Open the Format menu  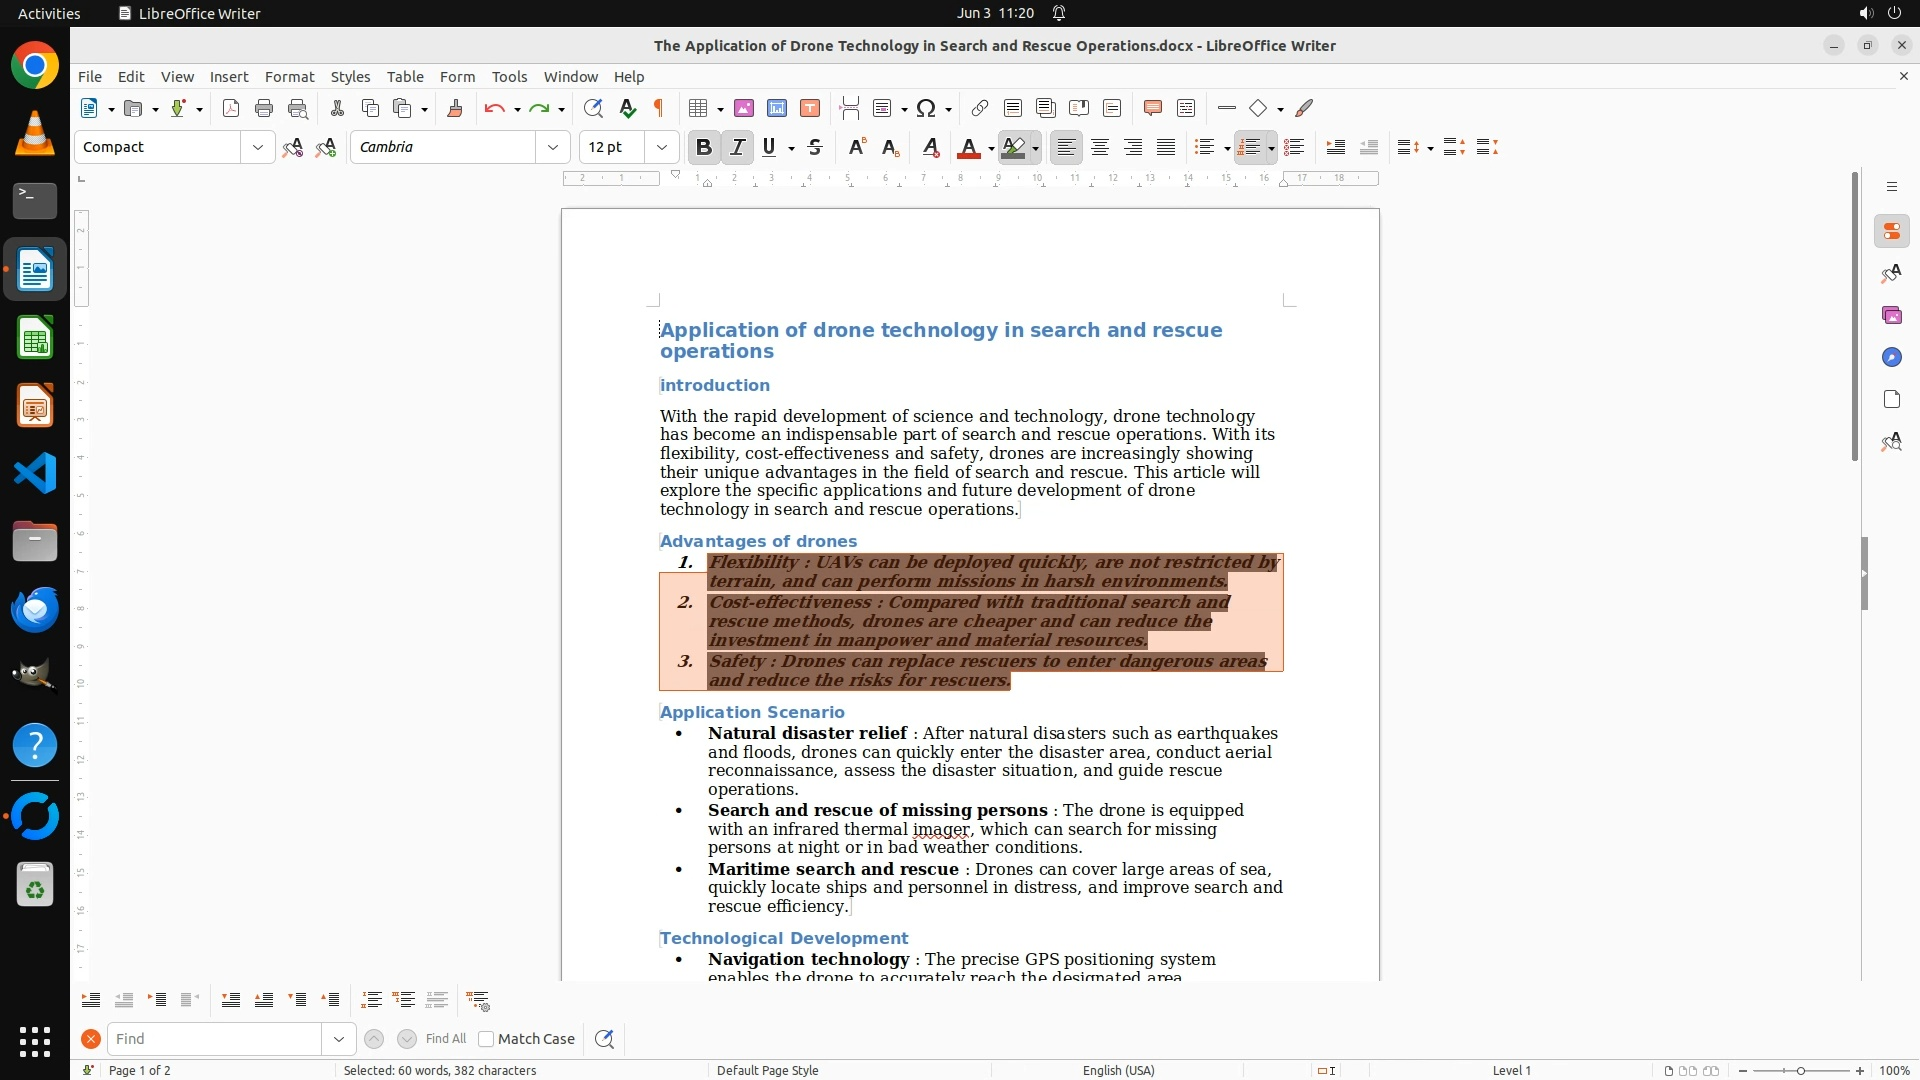pyautogui.click(x=289, y=76)
